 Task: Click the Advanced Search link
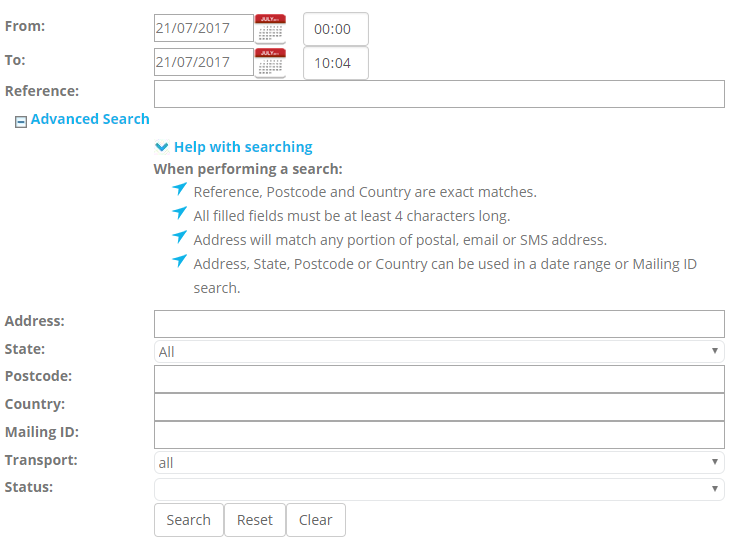coord(90,119)
